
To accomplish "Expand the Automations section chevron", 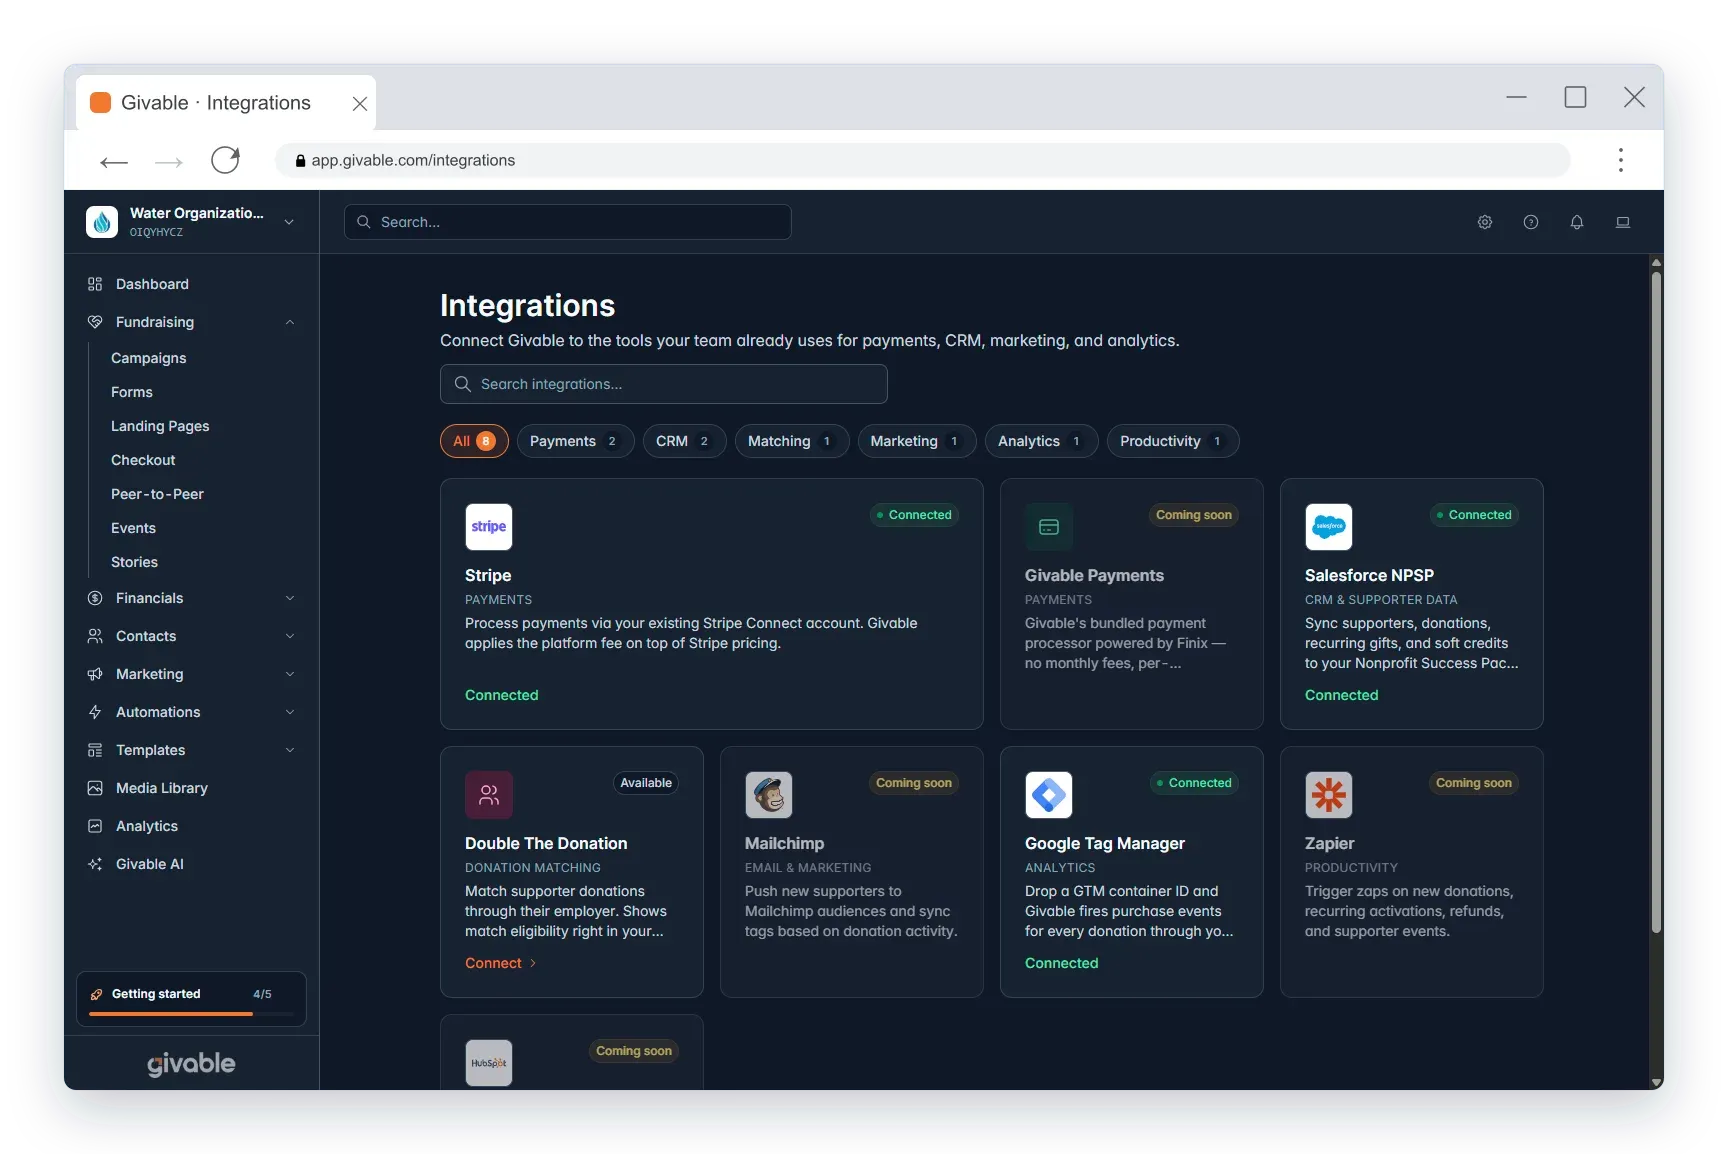I will (x=290, y=712).
